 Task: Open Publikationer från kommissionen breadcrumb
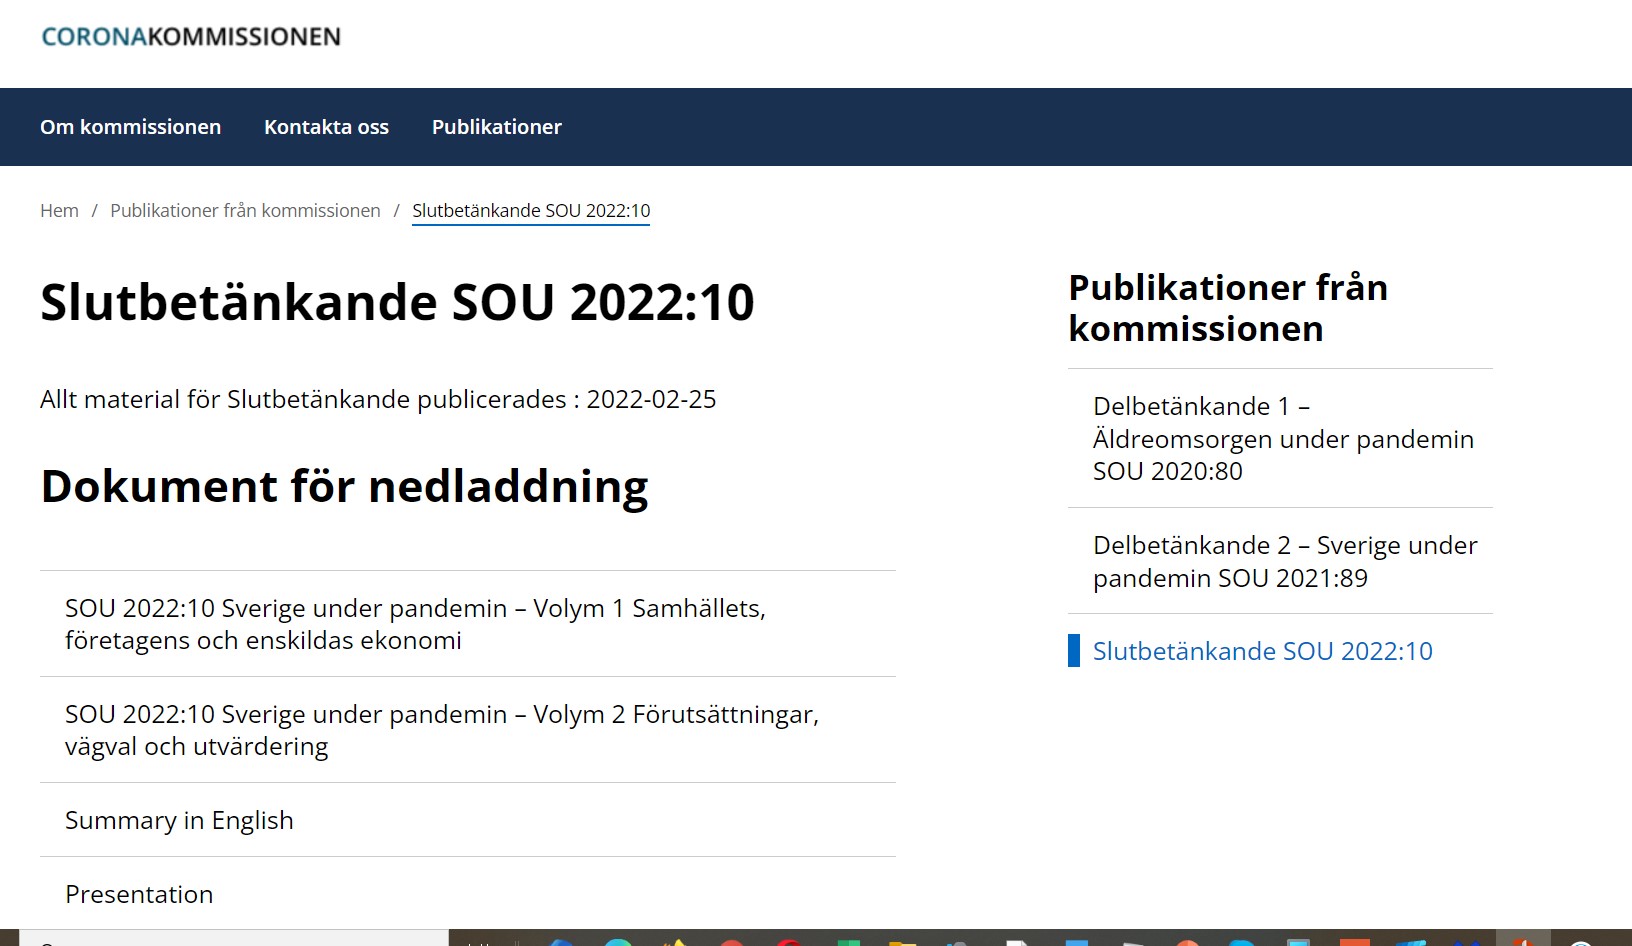point(245,211)
